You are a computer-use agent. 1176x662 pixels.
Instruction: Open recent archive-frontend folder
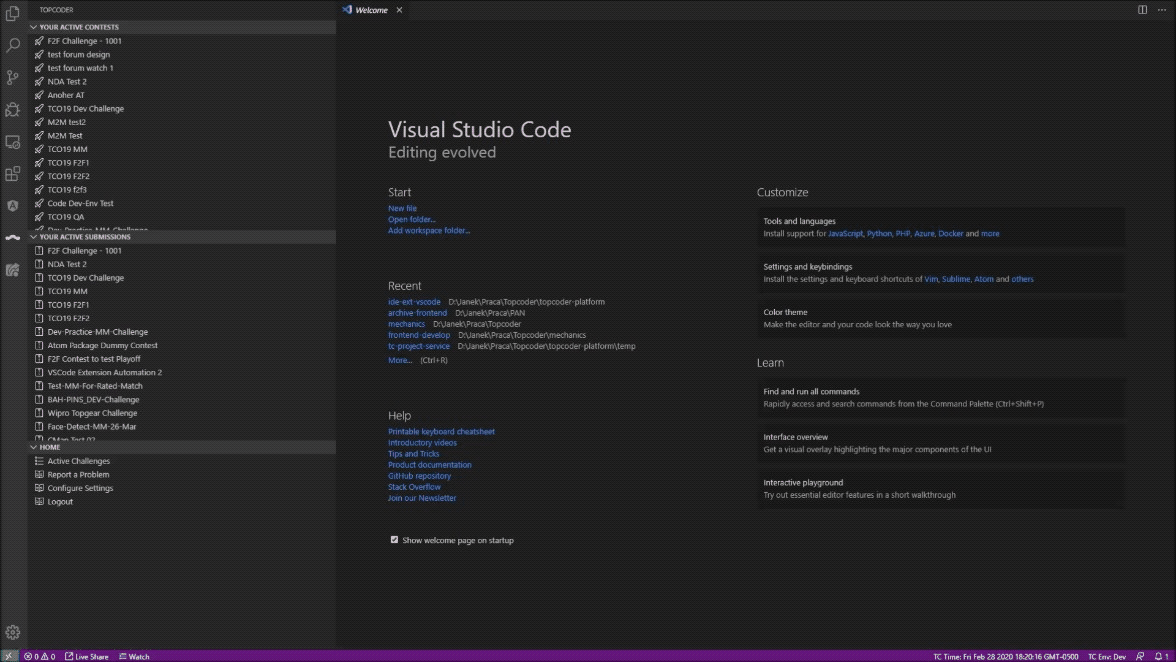417,313
